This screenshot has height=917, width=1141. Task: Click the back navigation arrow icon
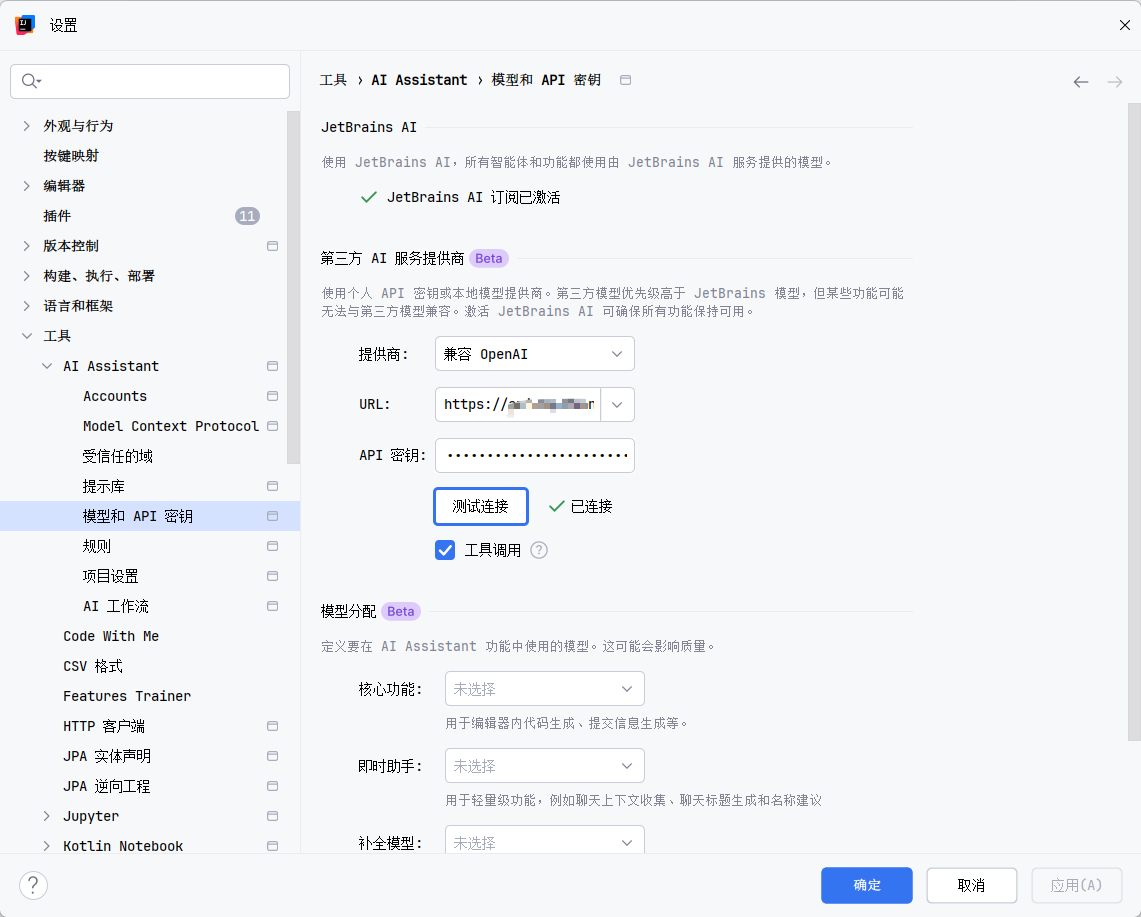[x=1080, y=82]
